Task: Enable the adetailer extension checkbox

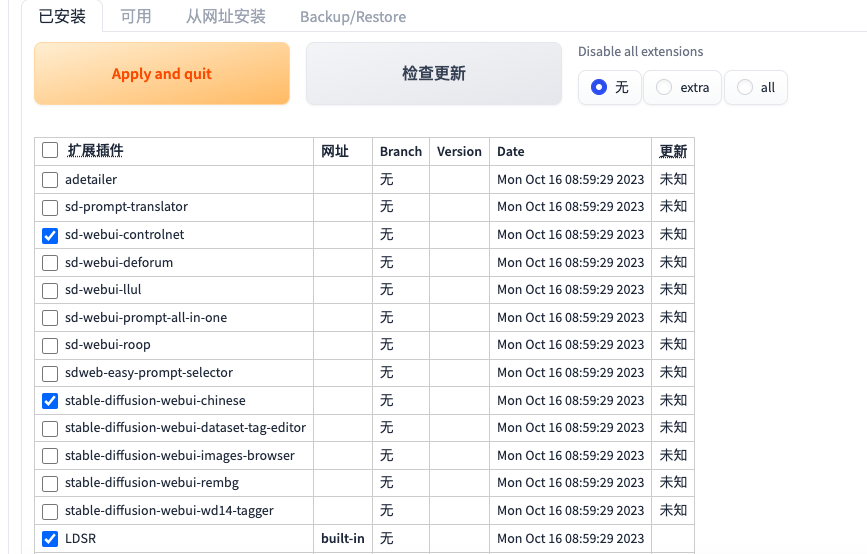Action: [x=50, y=180]
